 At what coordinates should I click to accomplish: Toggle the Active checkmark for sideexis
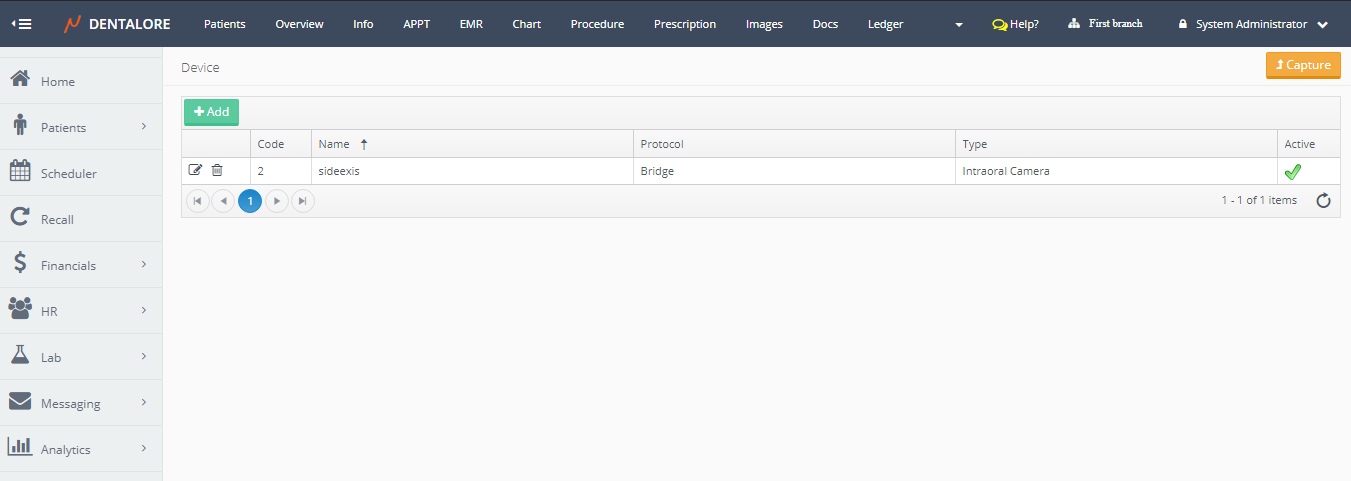[1292, 171]
